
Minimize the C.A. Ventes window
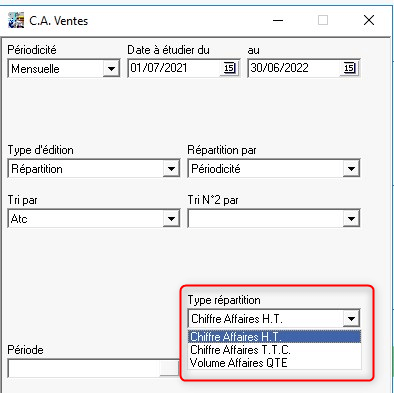278,21
